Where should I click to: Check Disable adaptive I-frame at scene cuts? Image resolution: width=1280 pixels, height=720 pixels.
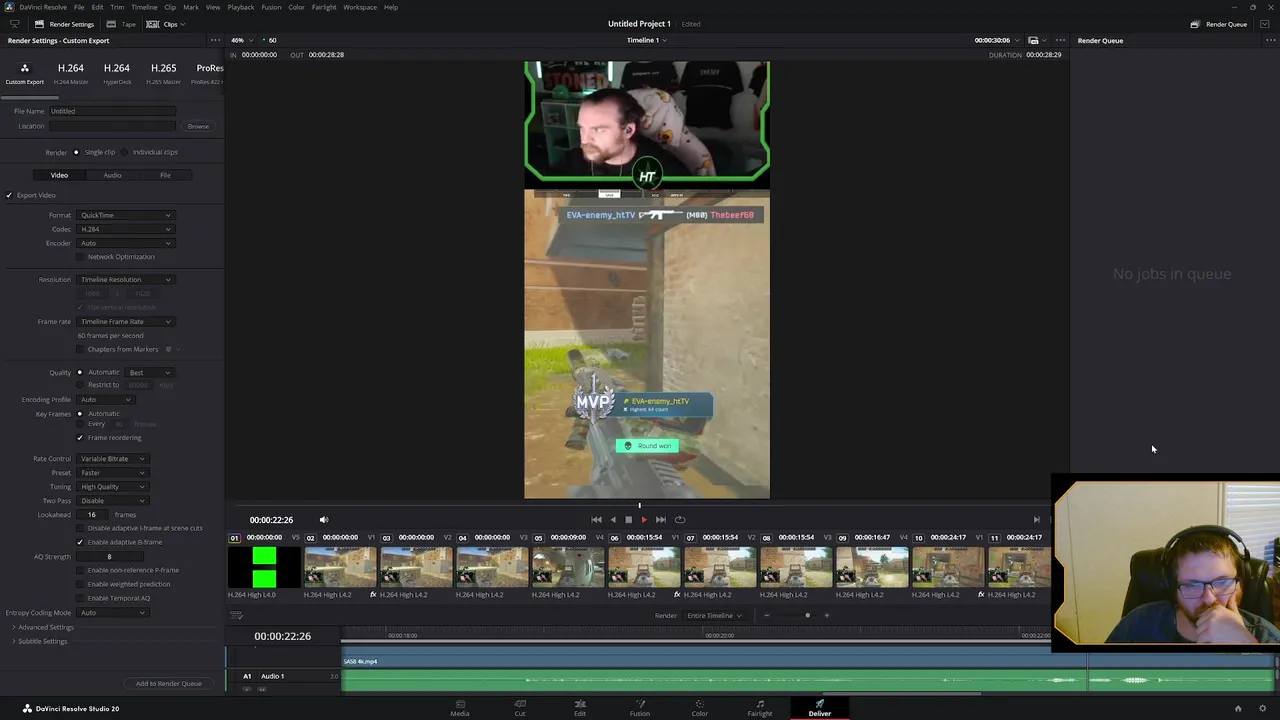(81, 528)
